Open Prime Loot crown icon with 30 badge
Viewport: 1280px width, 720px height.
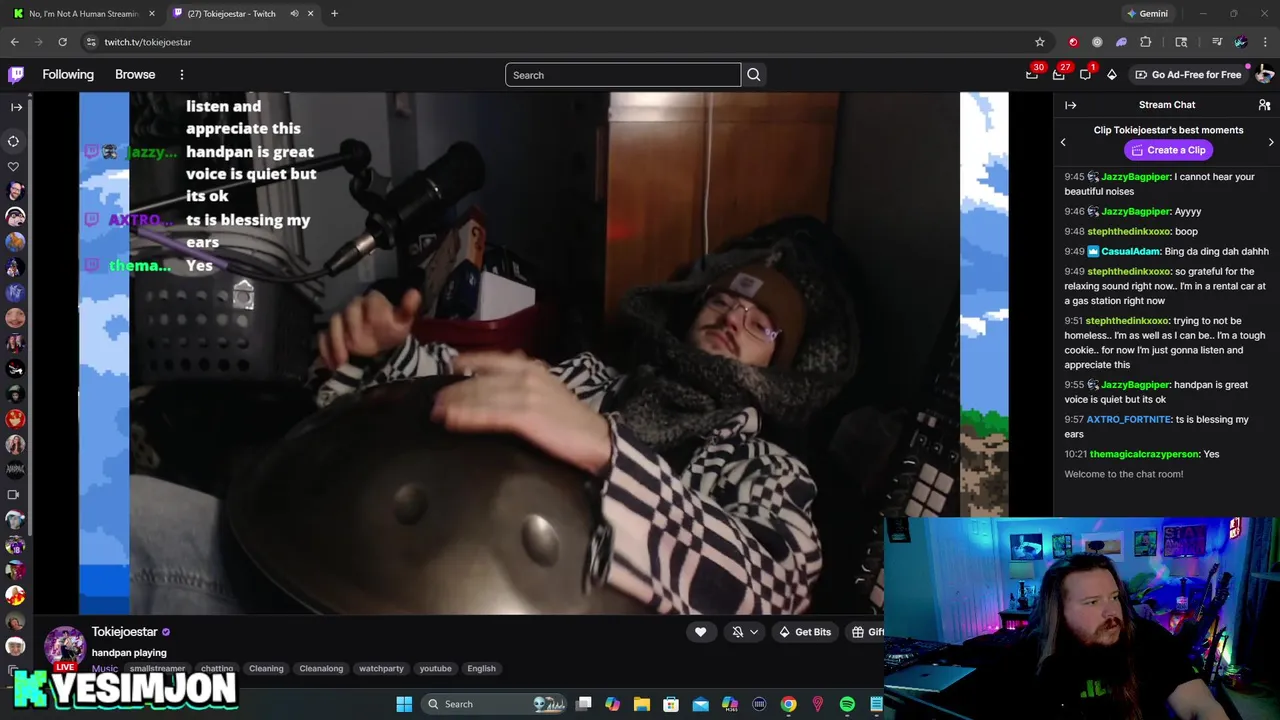pos(1032,74)
